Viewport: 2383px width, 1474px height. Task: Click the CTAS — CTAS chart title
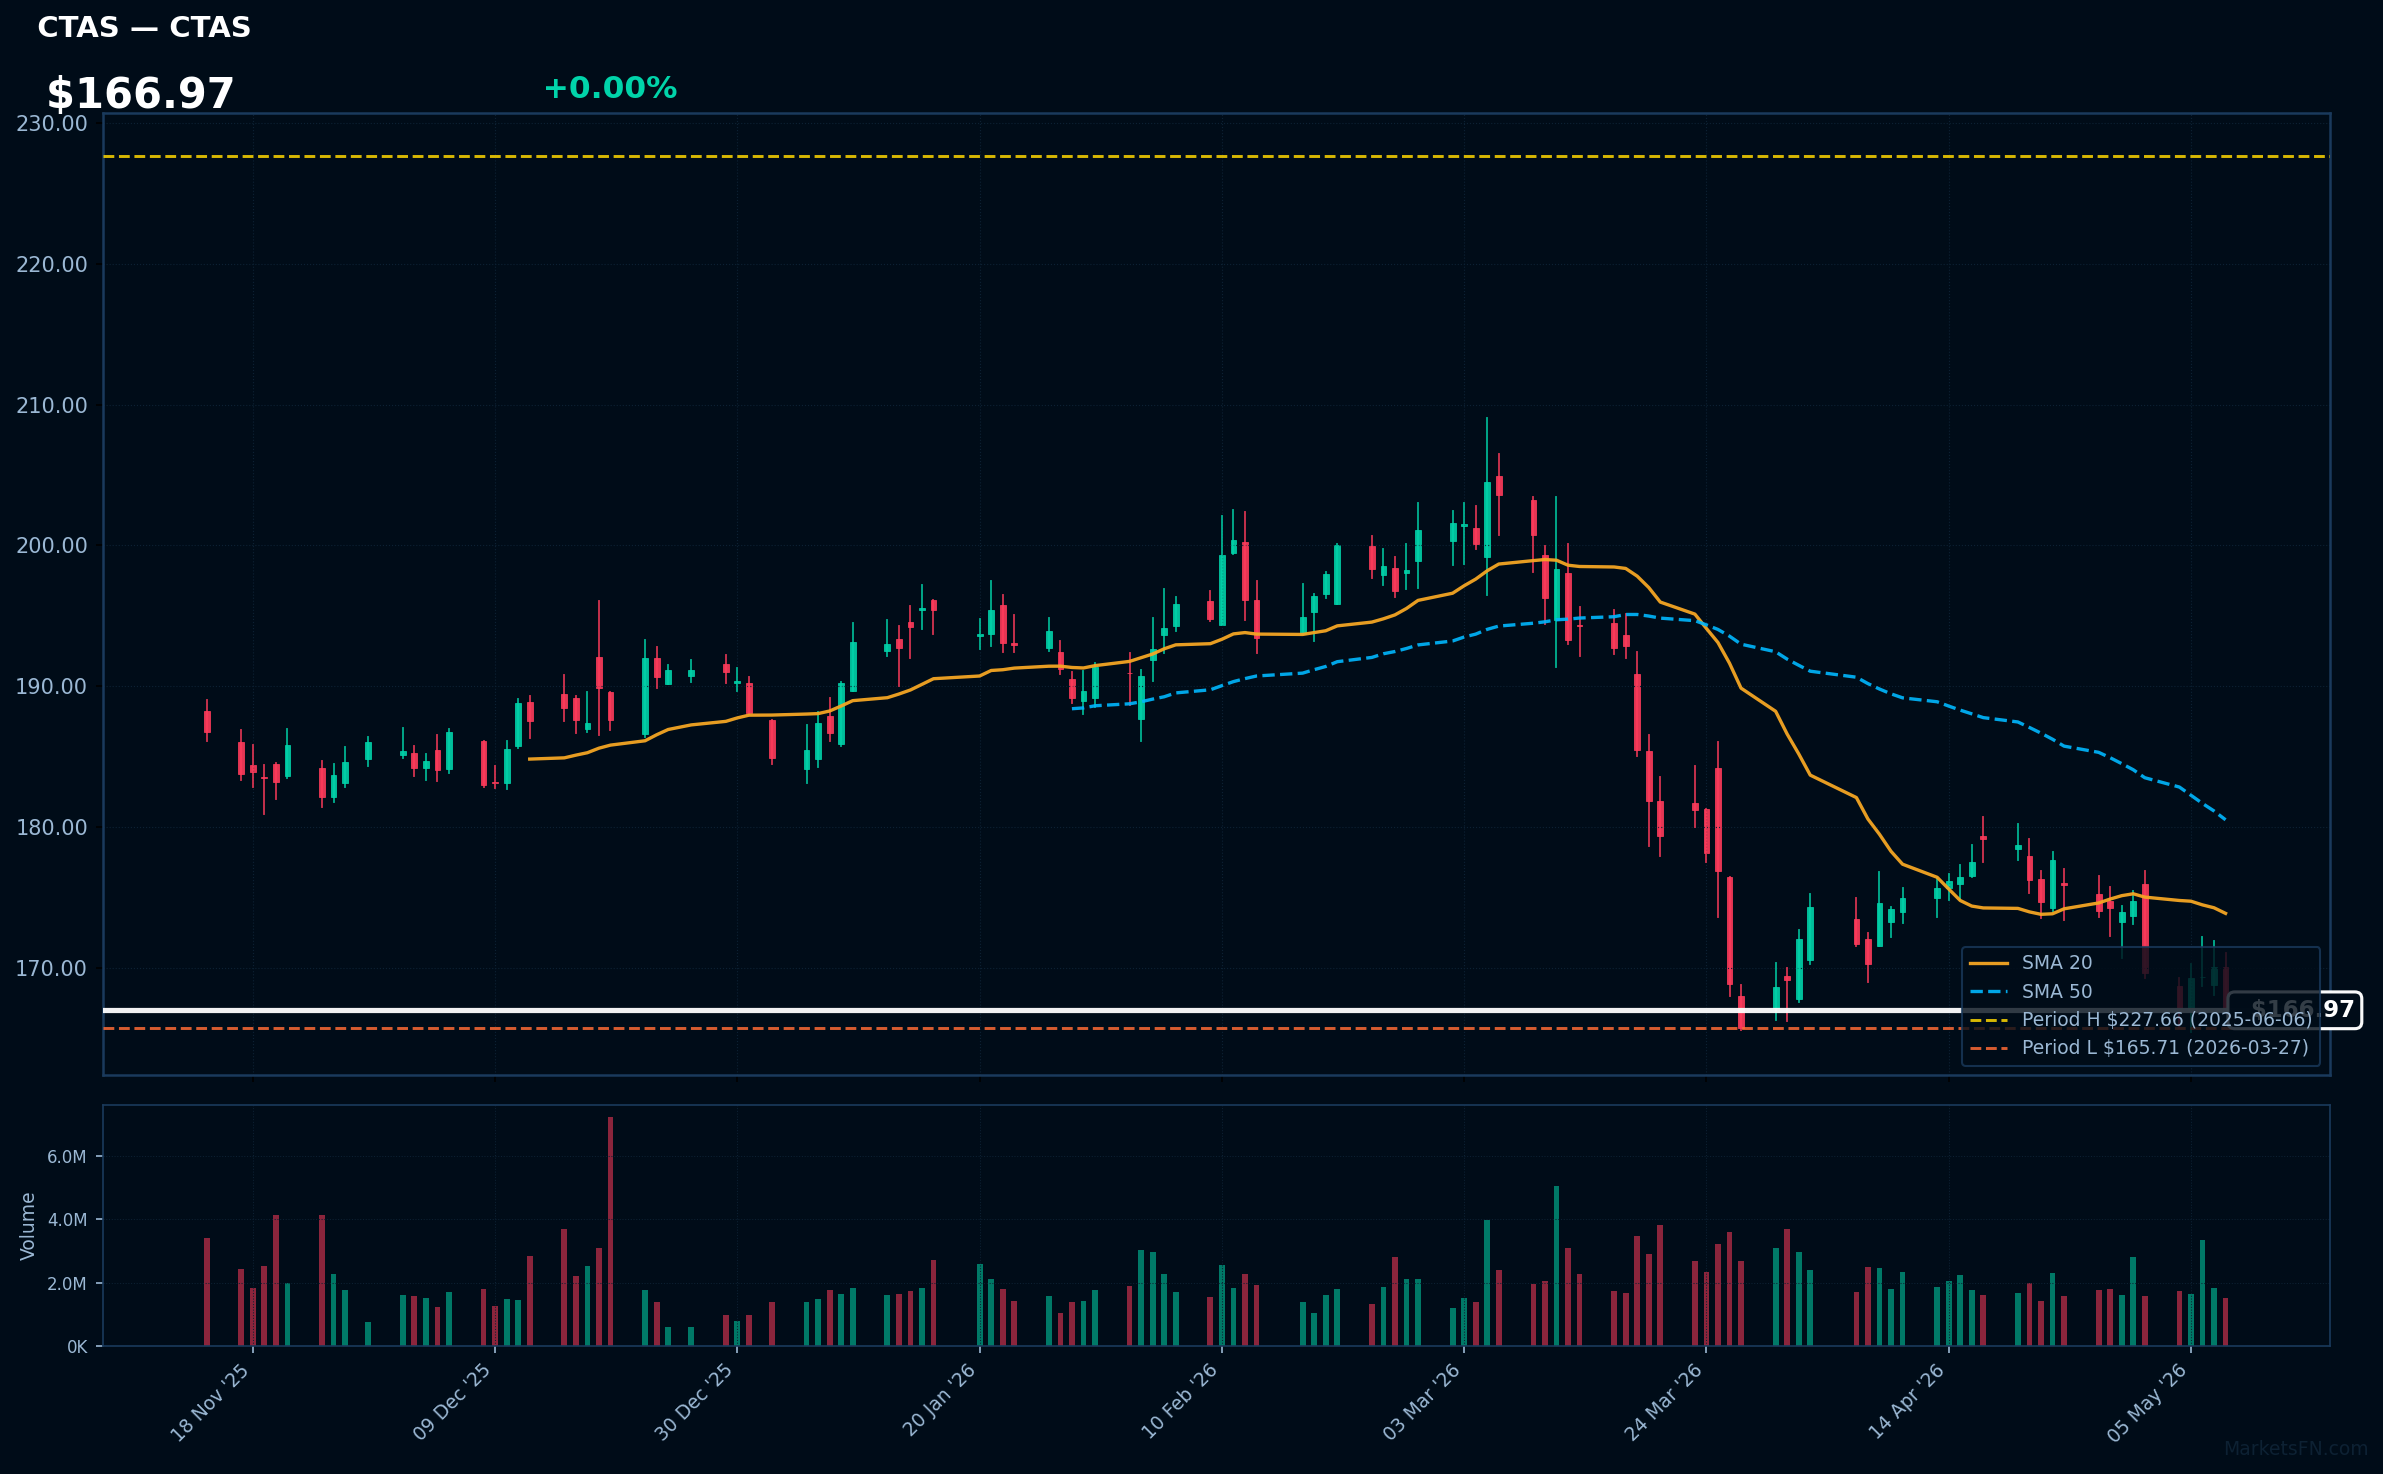pos(144,27)
